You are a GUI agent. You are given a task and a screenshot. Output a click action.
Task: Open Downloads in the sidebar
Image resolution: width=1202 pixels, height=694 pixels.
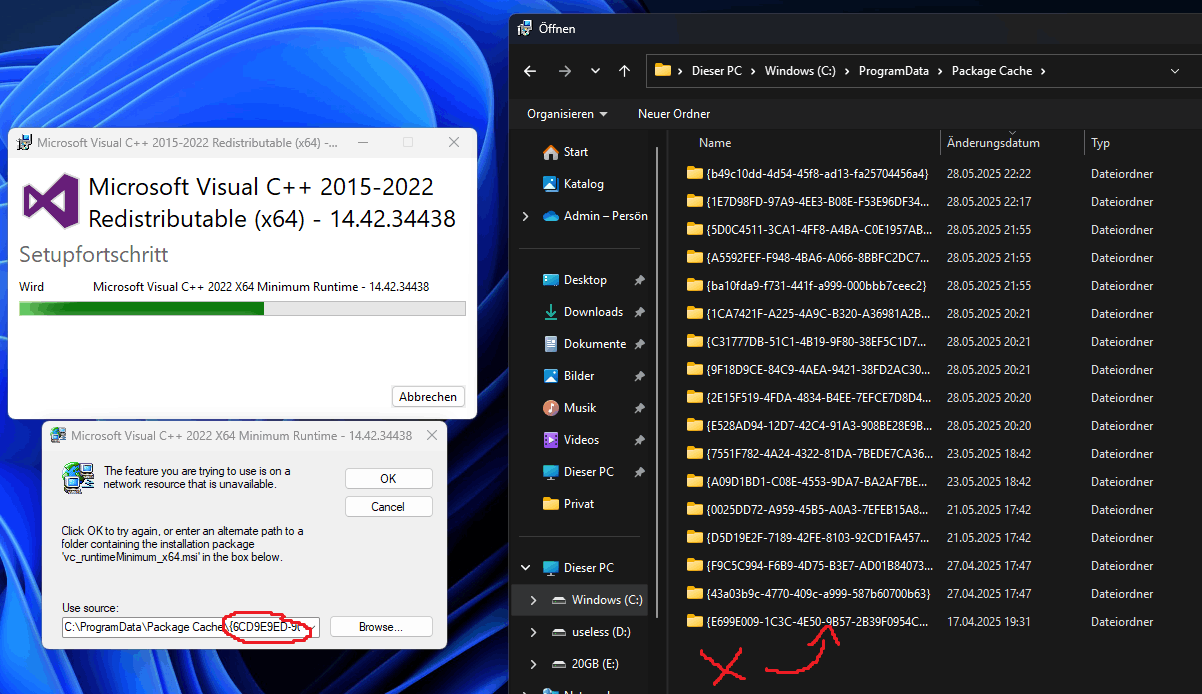pos(593,312)
